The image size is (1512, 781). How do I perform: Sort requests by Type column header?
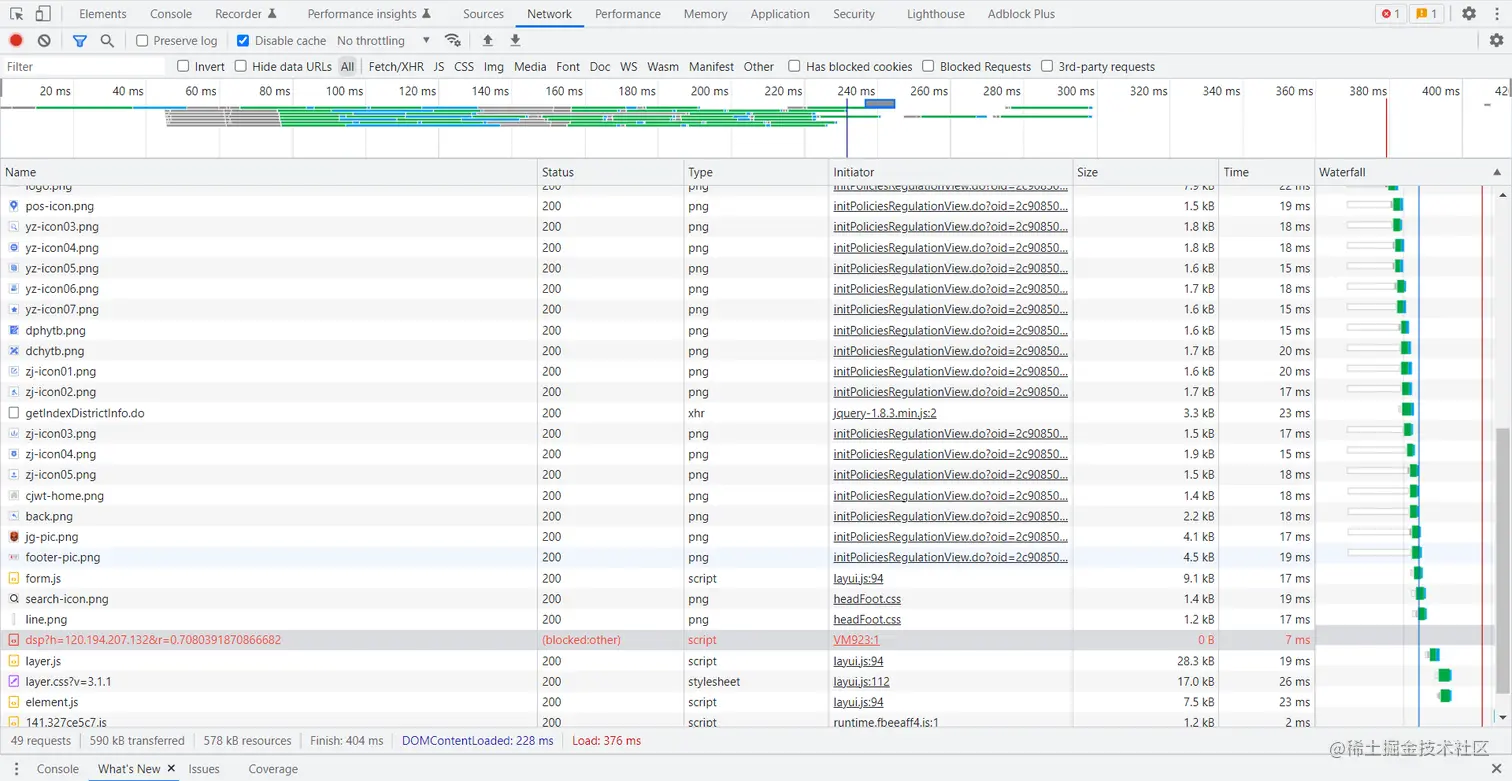point(757,172)
